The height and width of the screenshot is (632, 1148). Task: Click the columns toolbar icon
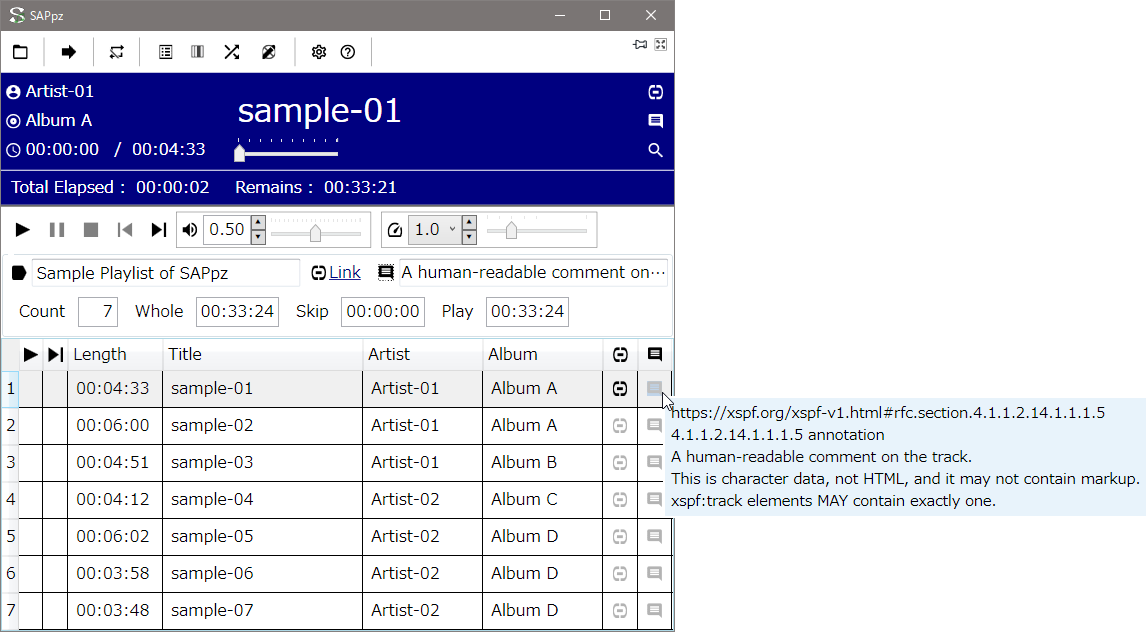point(198,52)
